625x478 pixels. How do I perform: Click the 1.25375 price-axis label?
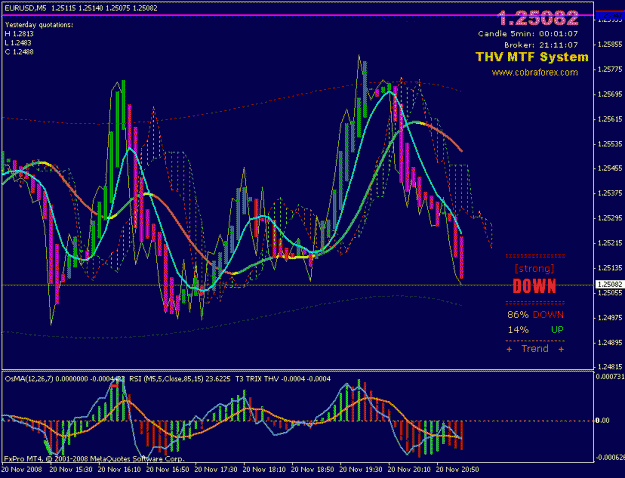(x=610, y=193)
